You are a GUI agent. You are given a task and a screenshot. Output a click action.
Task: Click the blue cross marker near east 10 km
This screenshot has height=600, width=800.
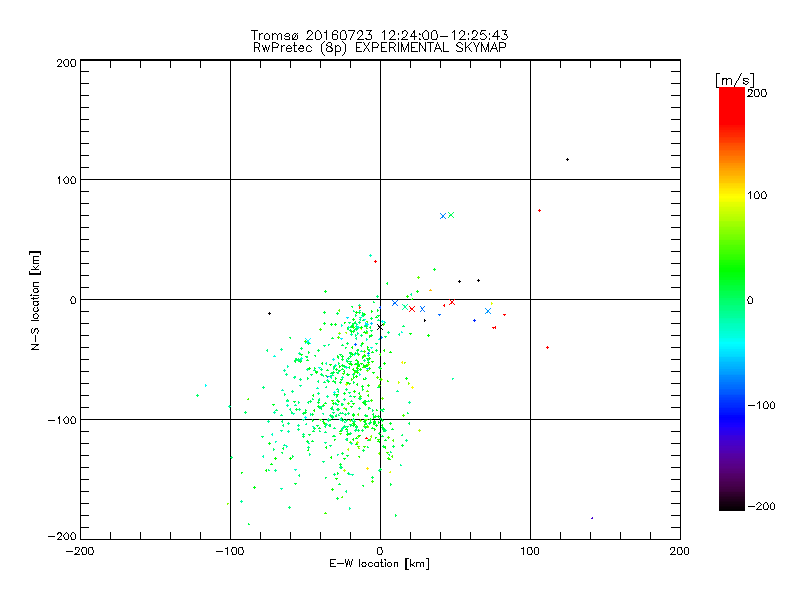click(x=394, y=303)
